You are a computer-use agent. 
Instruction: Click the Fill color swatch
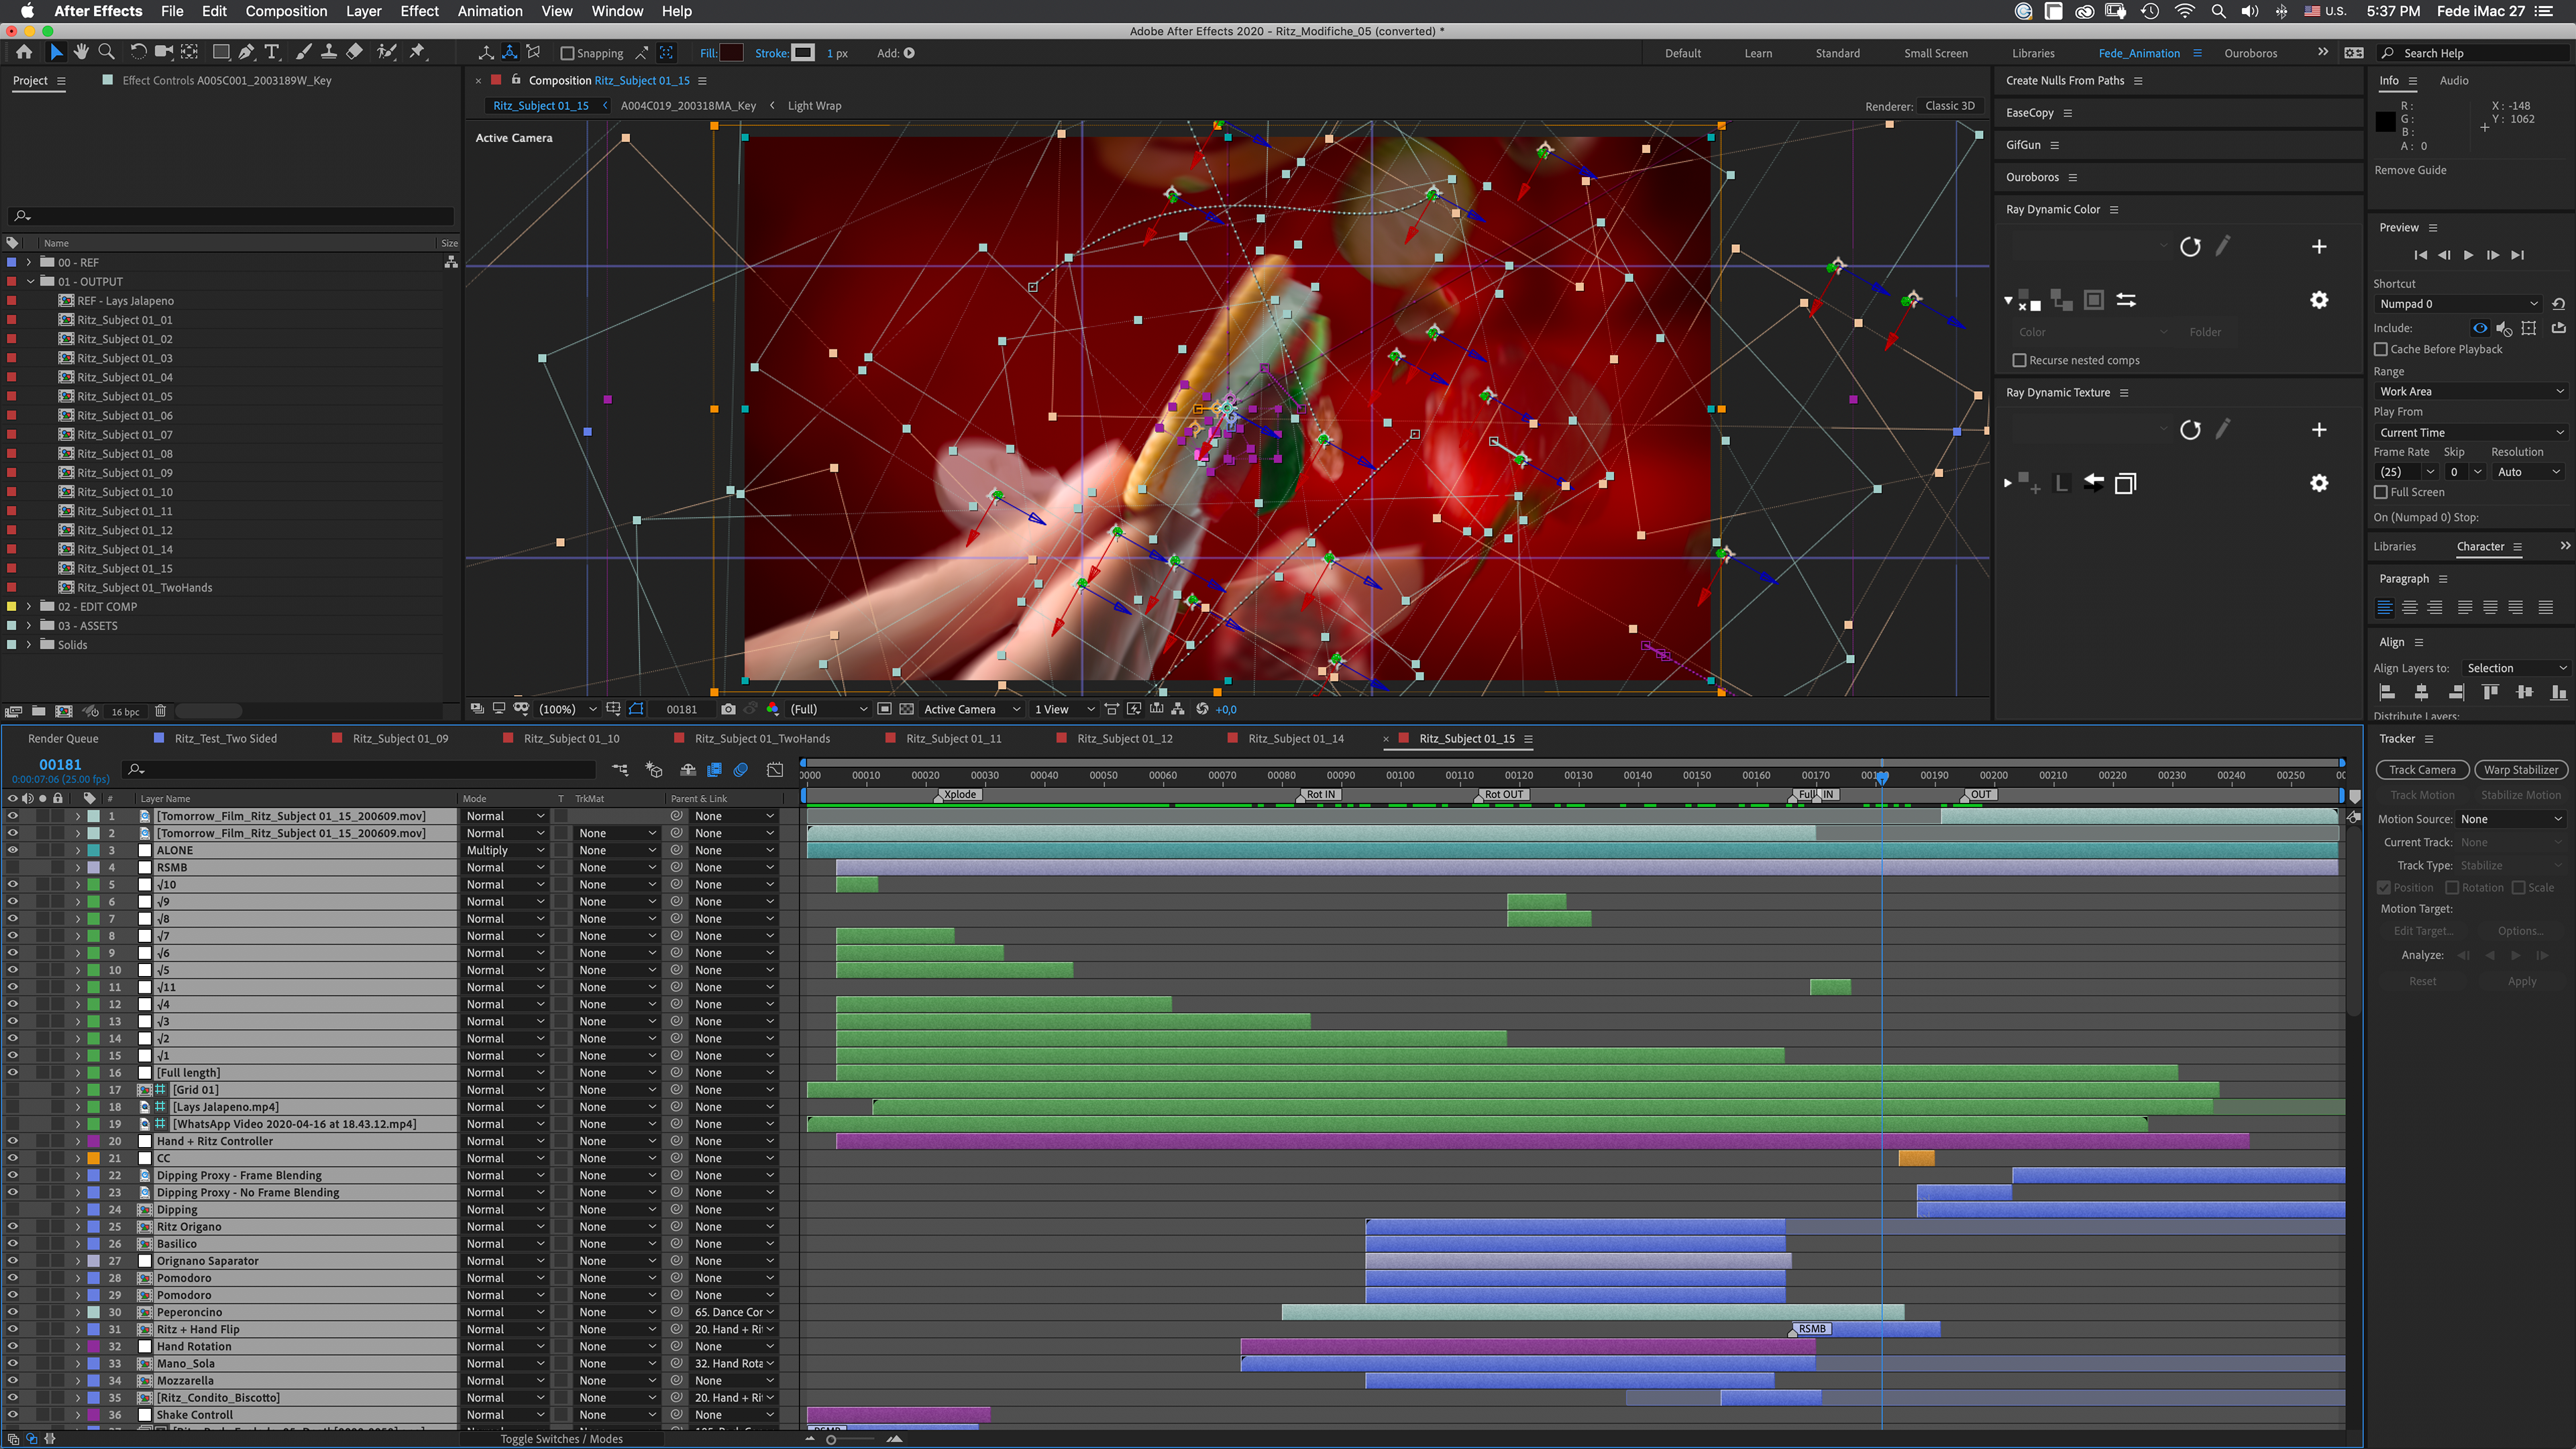[x=731, y=53]
